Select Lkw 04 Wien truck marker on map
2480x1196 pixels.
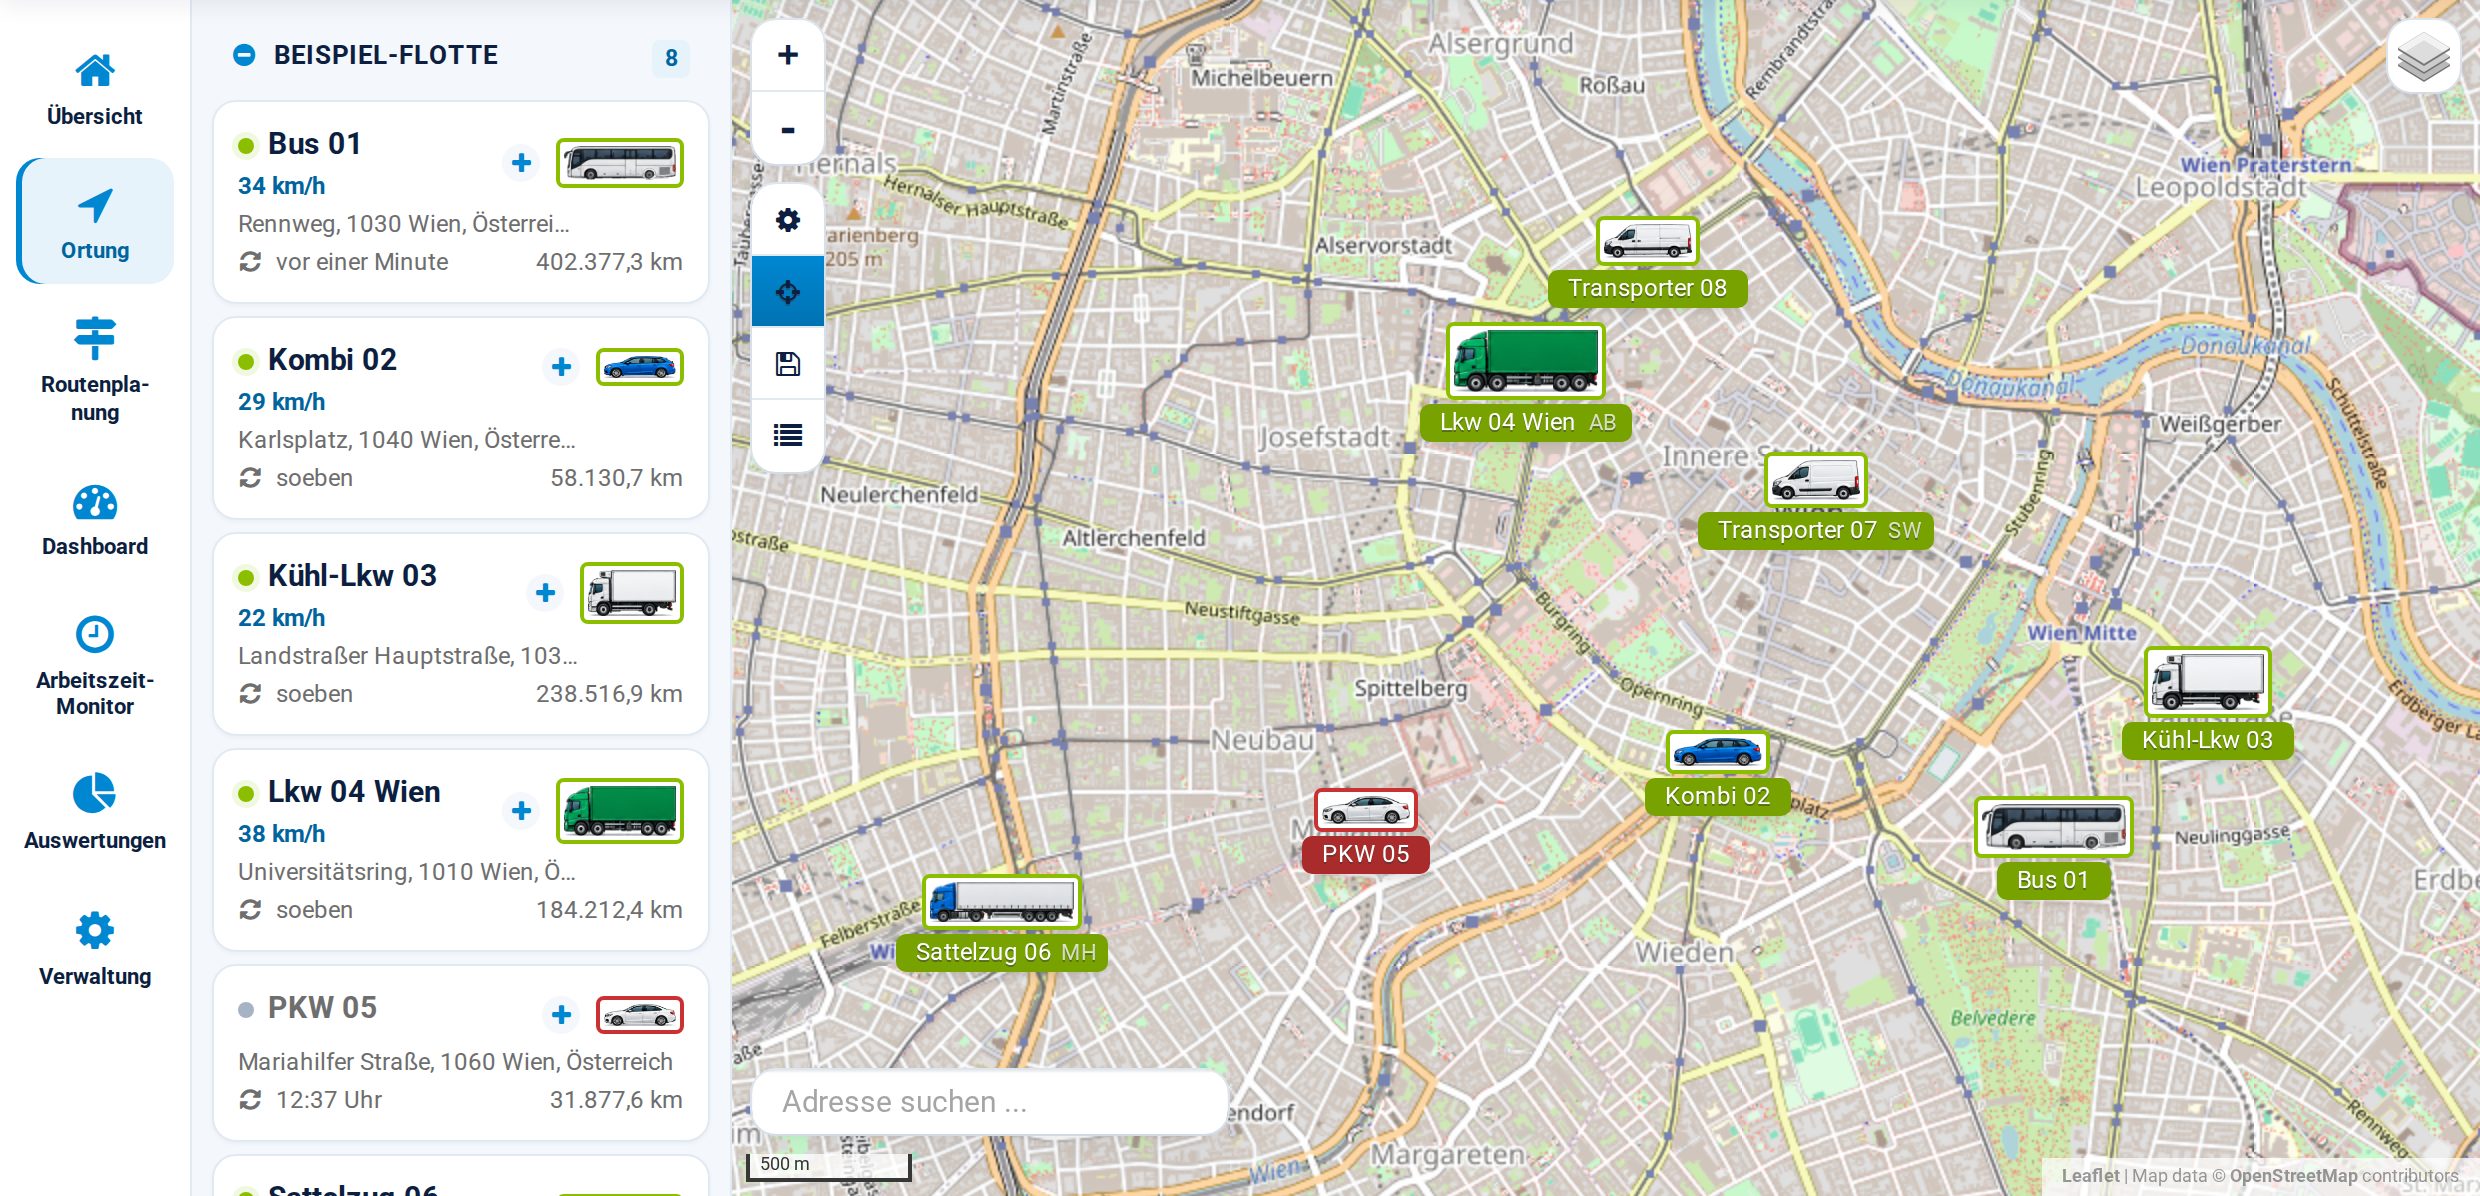point(1525,360)
